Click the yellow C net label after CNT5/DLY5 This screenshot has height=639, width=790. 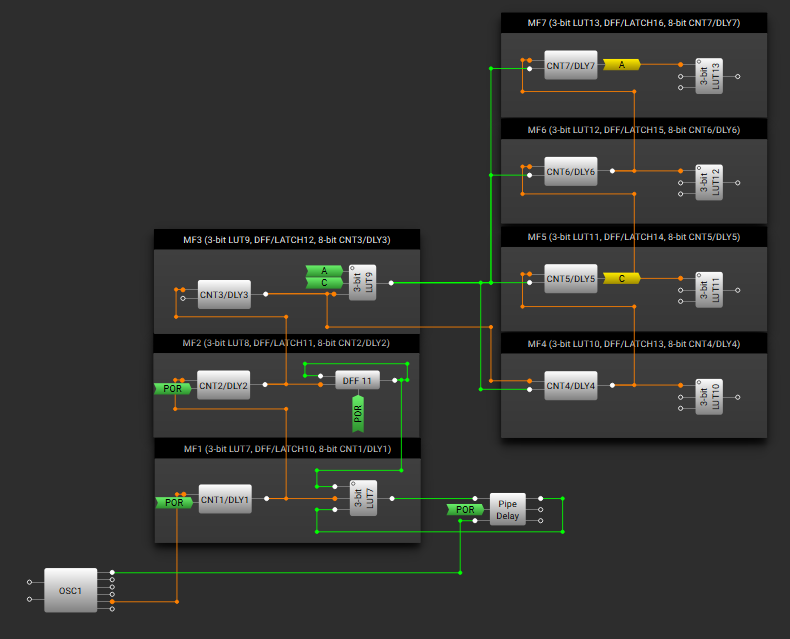point(622,278)
